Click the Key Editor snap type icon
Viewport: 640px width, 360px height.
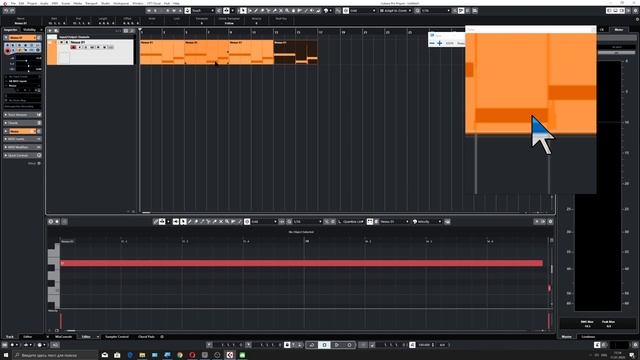247,222
